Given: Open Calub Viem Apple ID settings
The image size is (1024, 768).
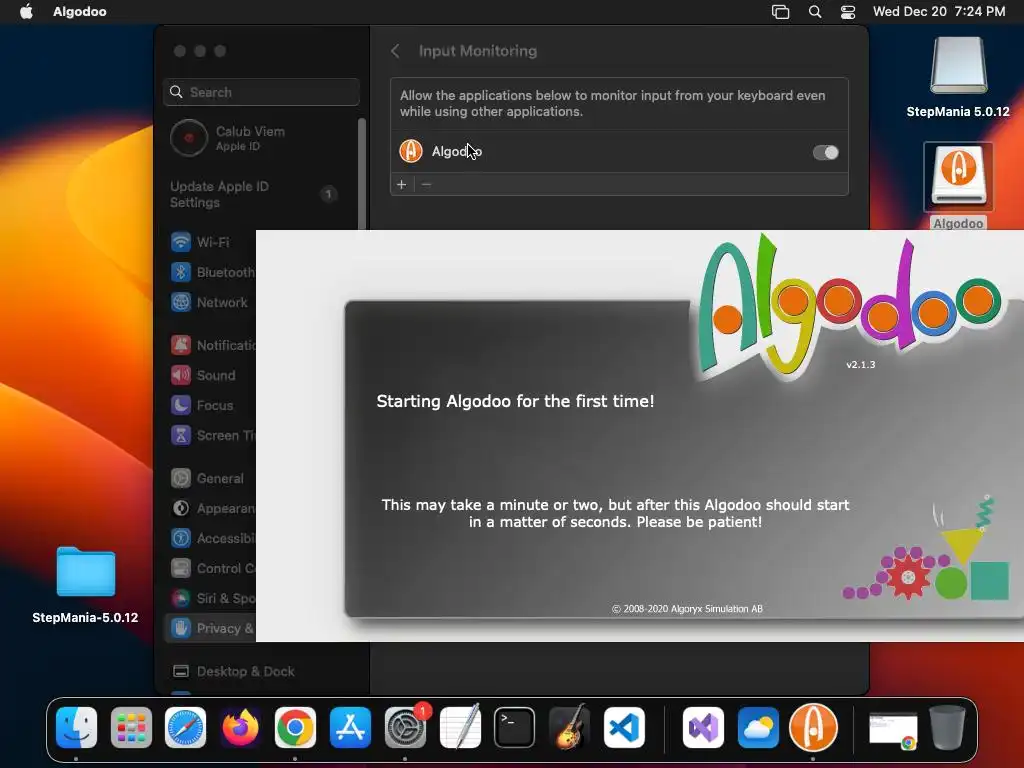Looking at the screenshot, I should point(260,138).
